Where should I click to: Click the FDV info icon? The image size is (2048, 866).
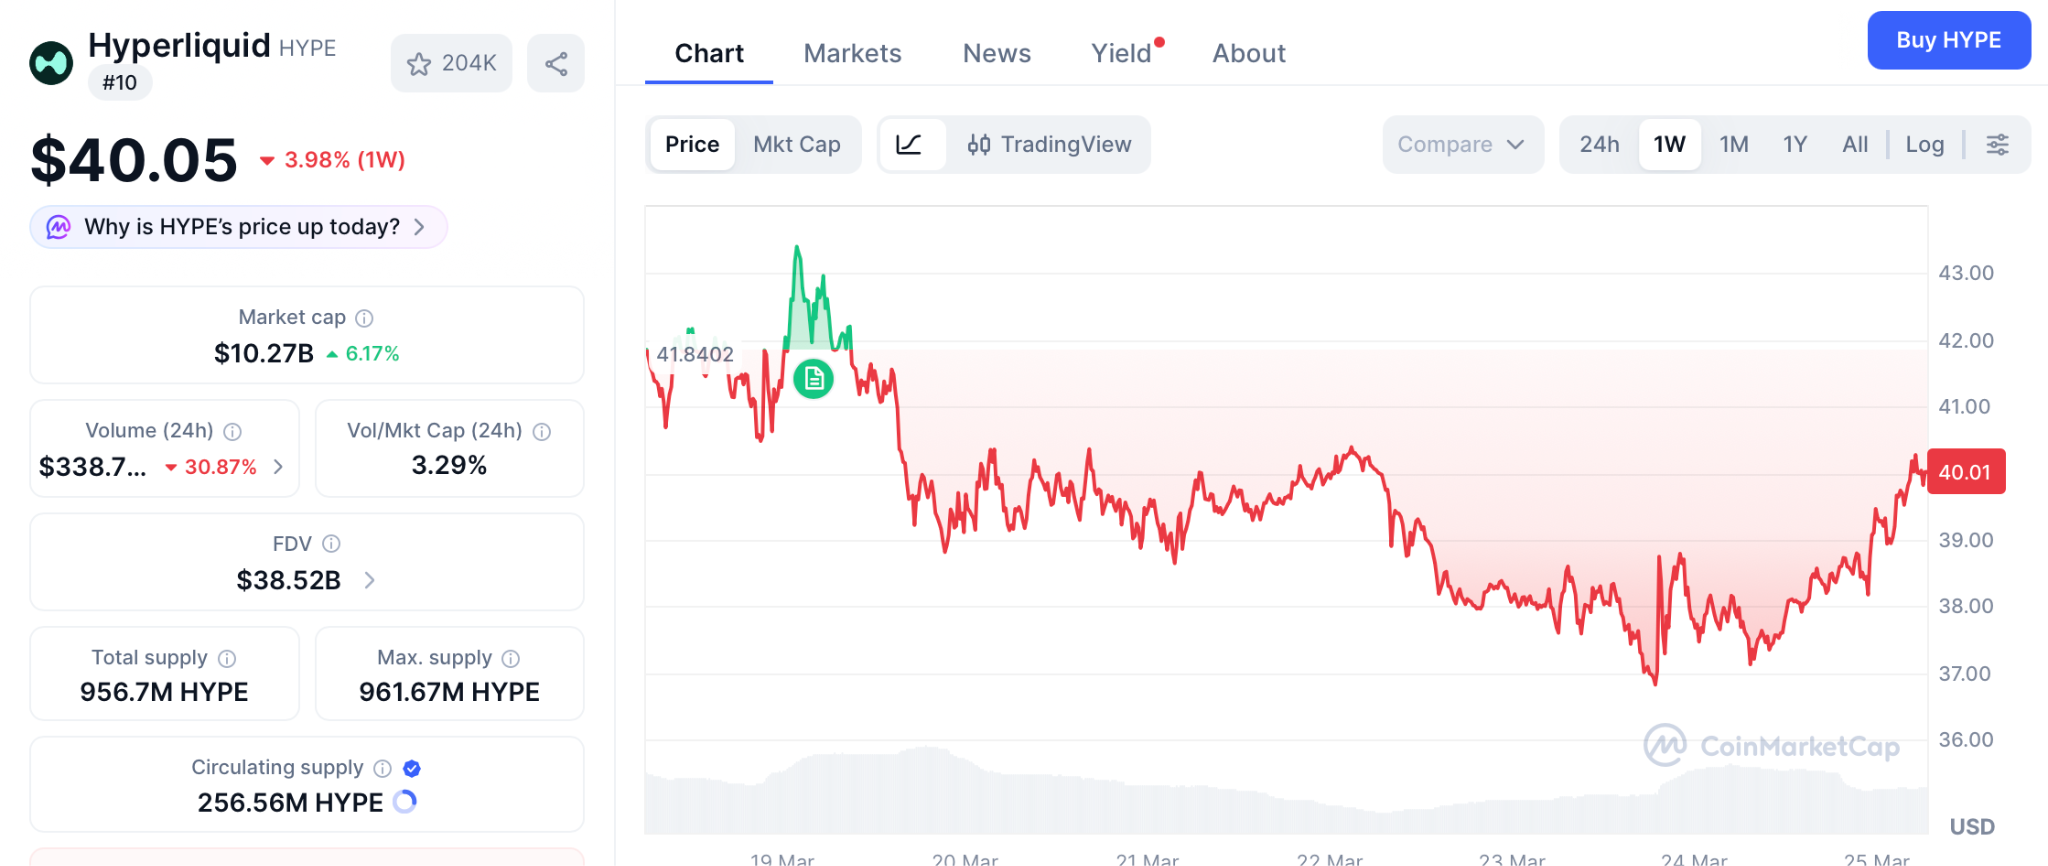point(331,544)
